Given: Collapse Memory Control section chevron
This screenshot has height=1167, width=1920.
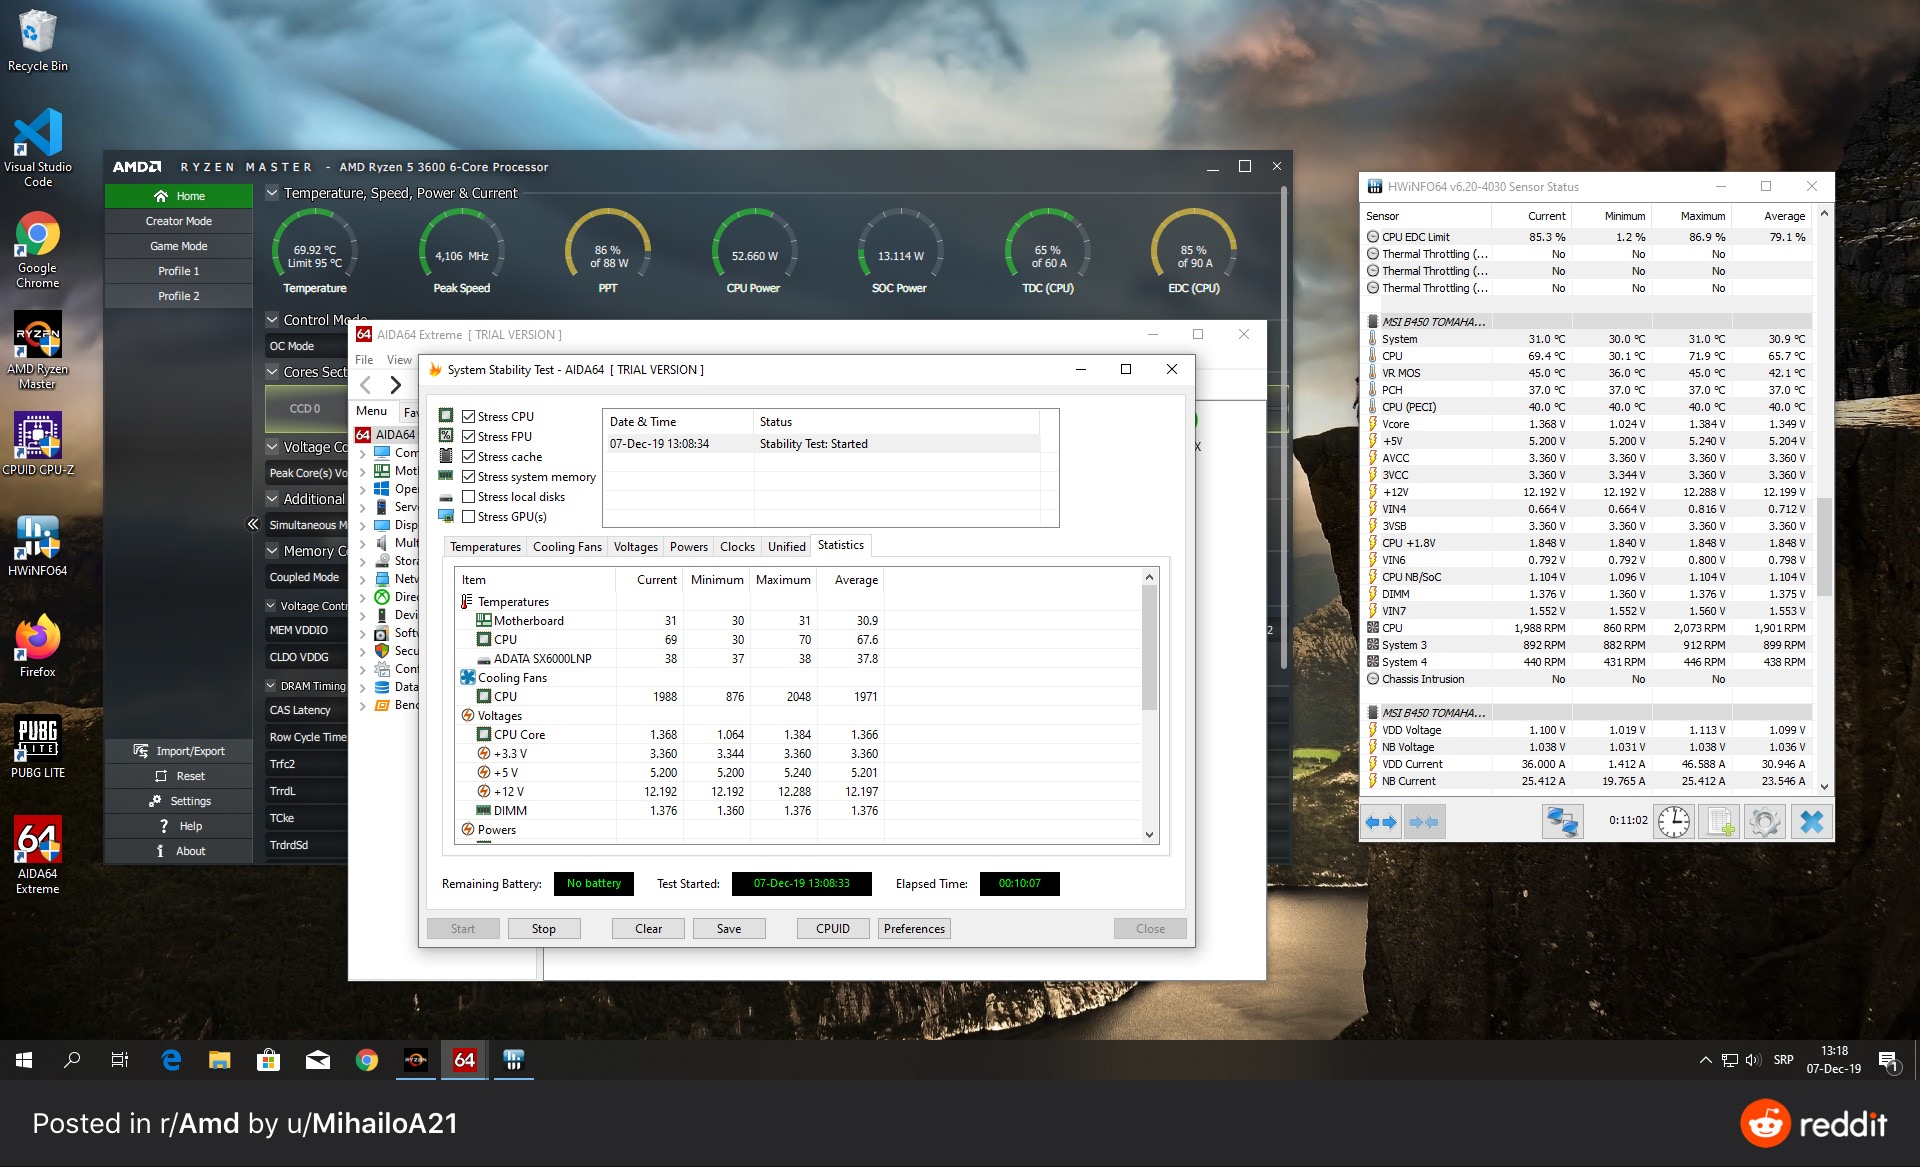Looking at the screenshot, I should (x=272, y=551).
